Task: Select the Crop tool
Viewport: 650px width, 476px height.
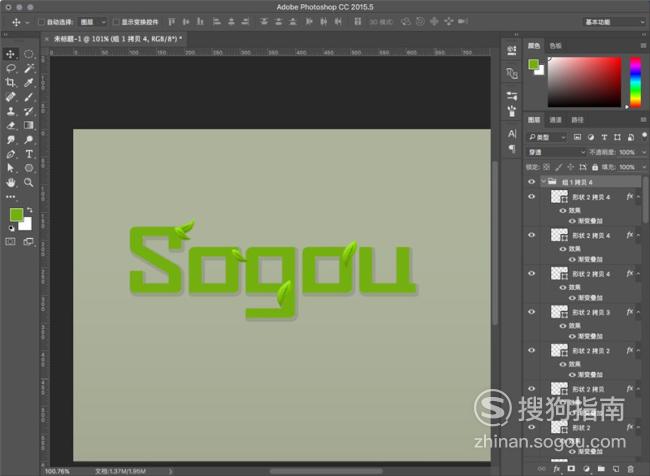Action: coord(10,83)
